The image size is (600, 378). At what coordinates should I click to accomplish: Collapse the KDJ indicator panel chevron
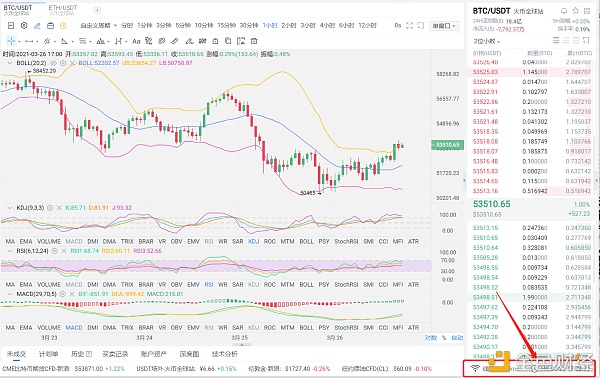pos(10,208)
